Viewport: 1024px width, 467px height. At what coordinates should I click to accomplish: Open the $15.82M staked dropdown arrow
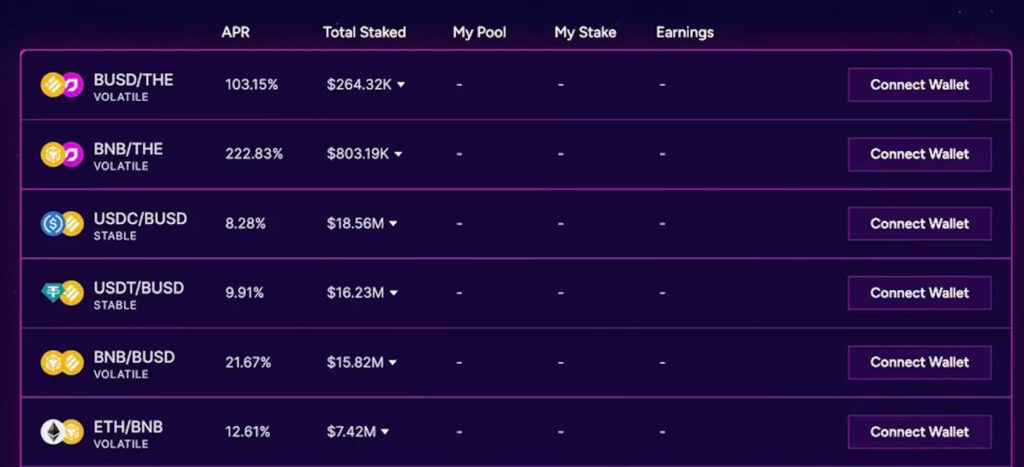click(x=392, y=362)
